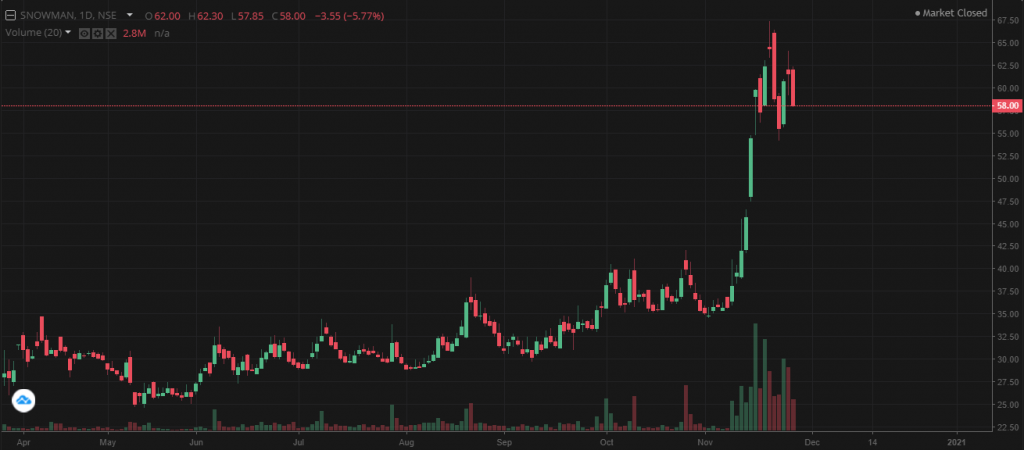The image size is (1024, 450).
Task: Click the Market Closed status dot
Action: (919, 13)
